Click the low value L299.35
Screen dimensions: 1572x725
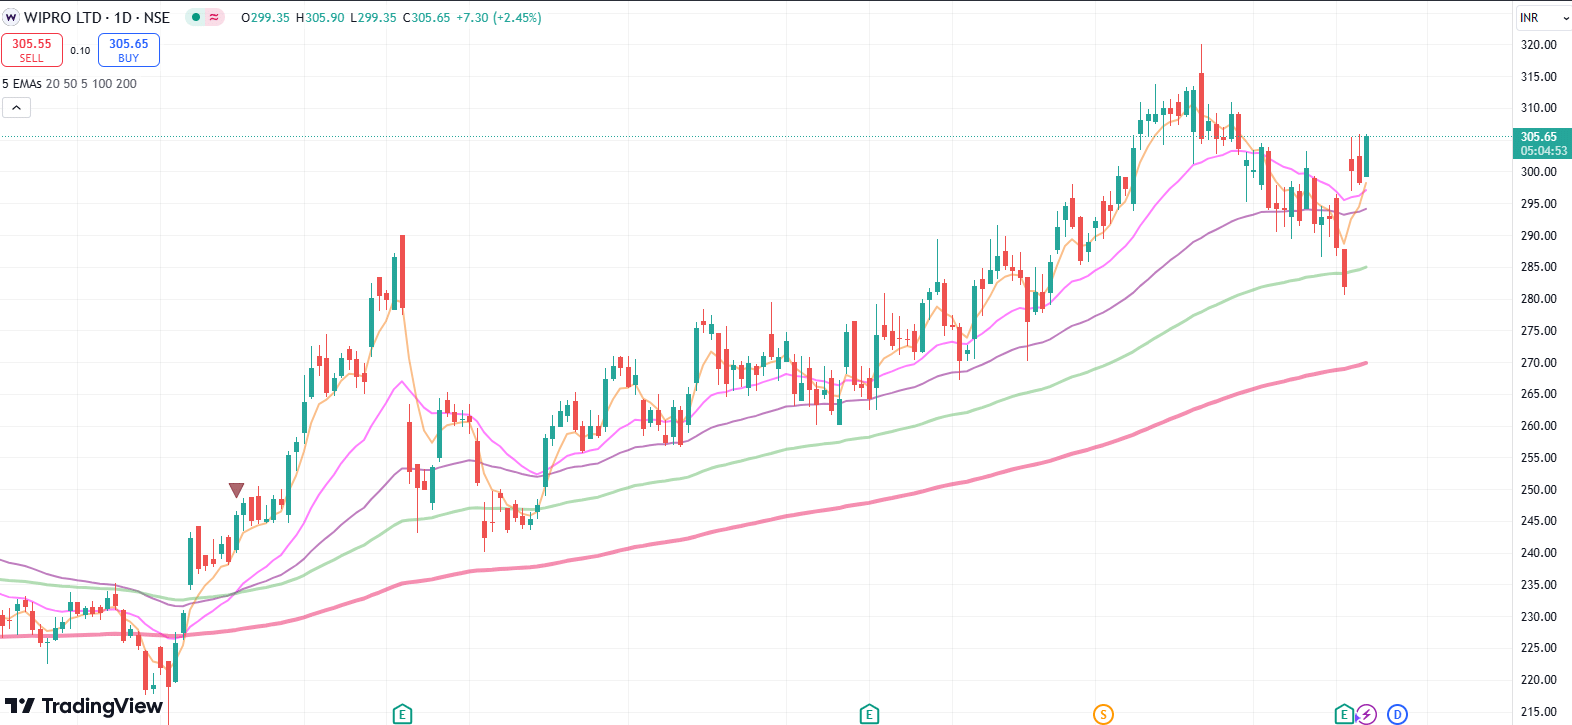tap(373, 18)
